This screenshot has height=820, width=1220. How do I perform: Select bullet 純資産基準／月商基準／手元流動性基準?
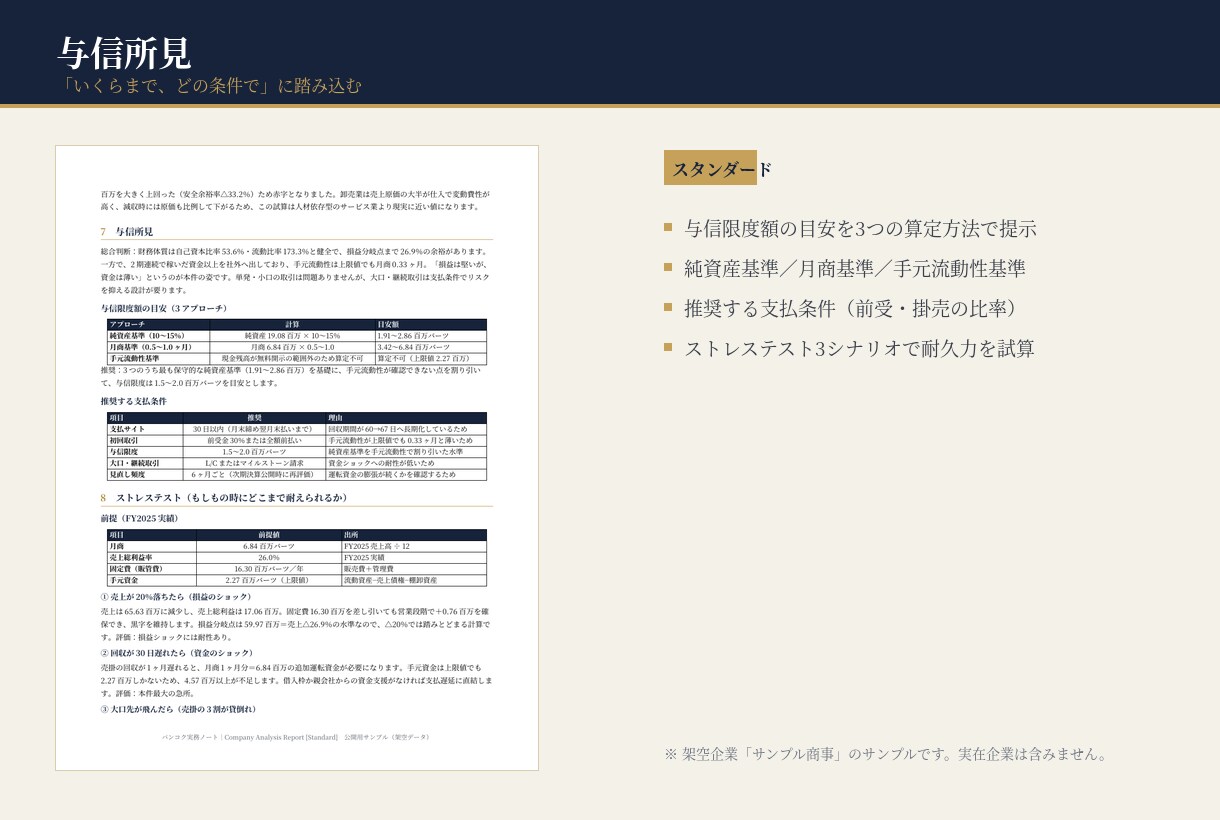[855, 268]
